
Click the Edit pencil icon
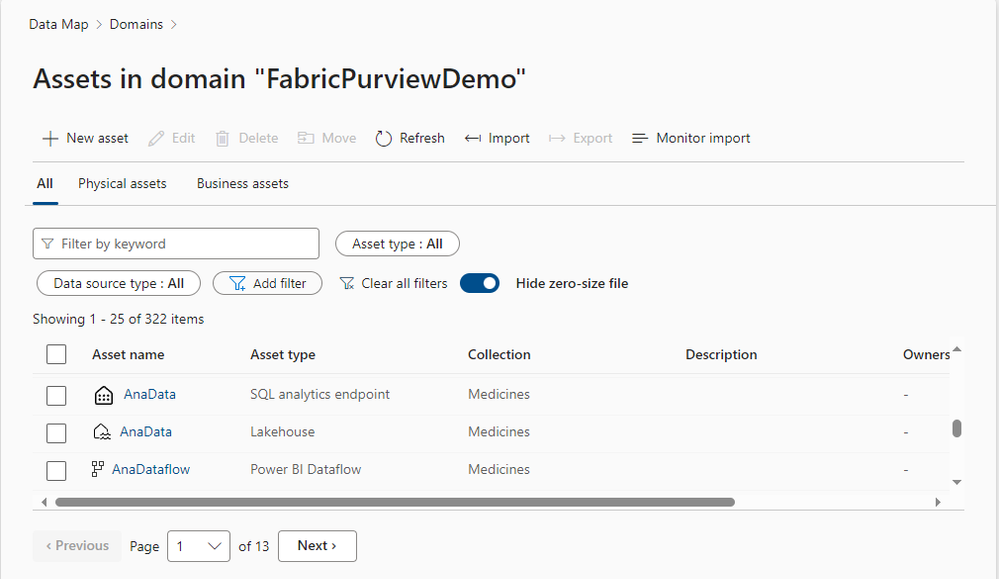click(x=156, y=138)
